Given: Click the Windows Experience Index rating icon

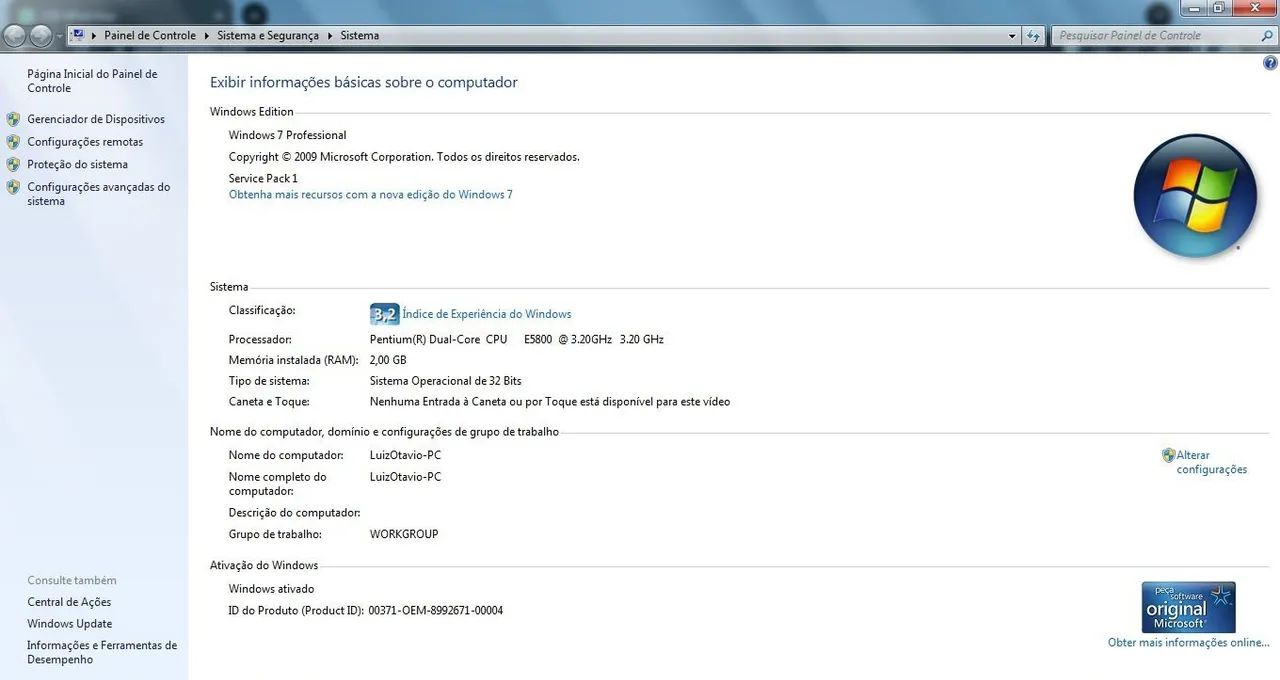Looking at the screenshot, I should pyautogui.click(x=385, y=313).
